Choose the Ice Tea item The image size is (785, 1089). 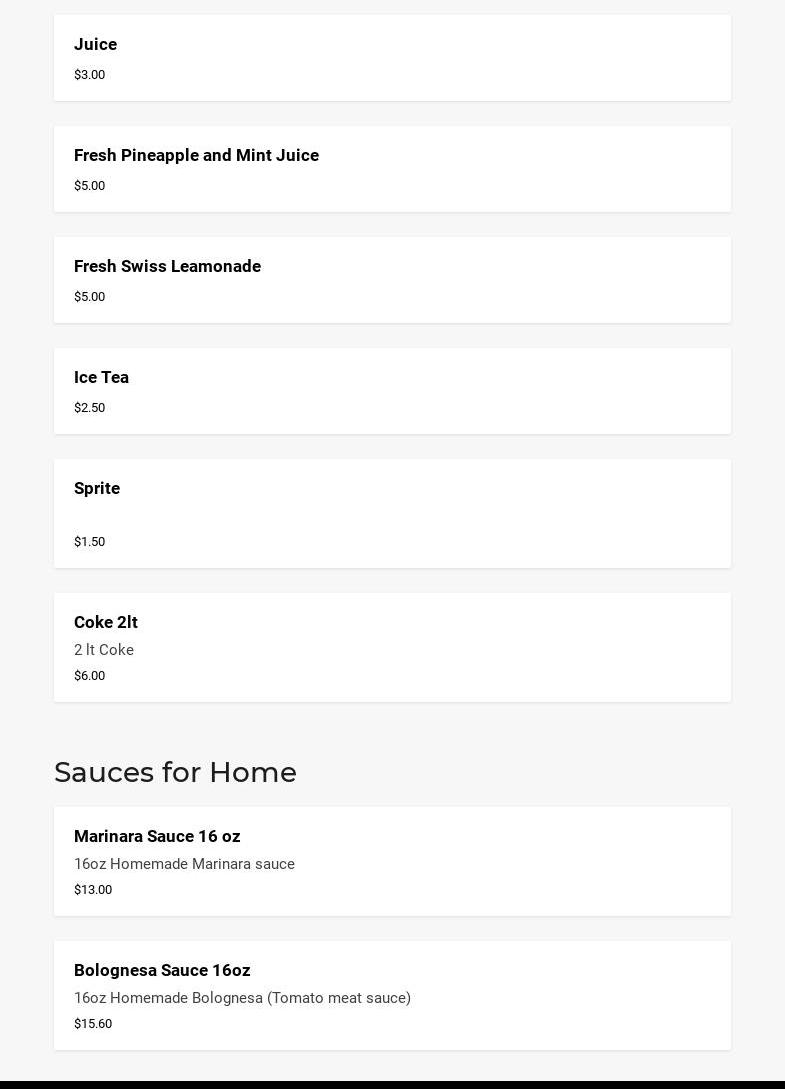click(101, 377)
